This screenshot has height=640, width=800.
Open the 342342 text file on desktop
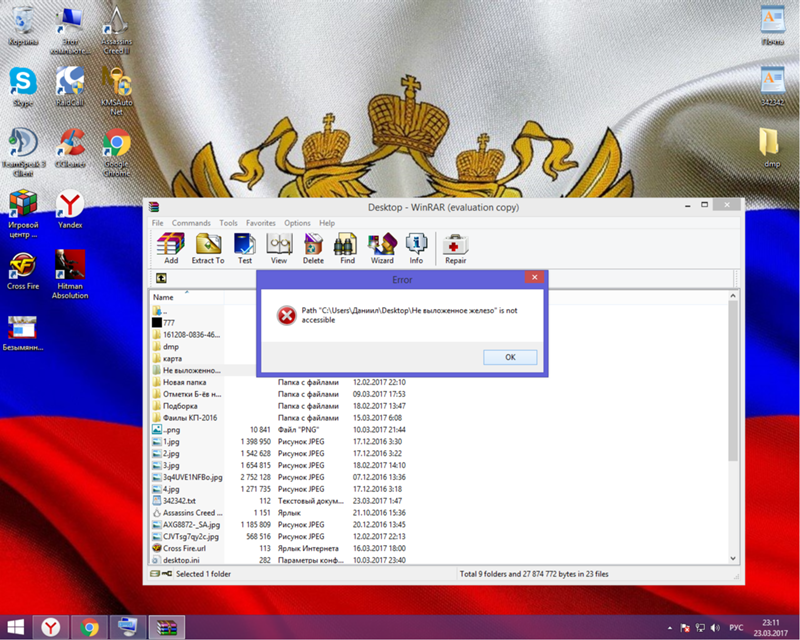(x=772, y=86)
